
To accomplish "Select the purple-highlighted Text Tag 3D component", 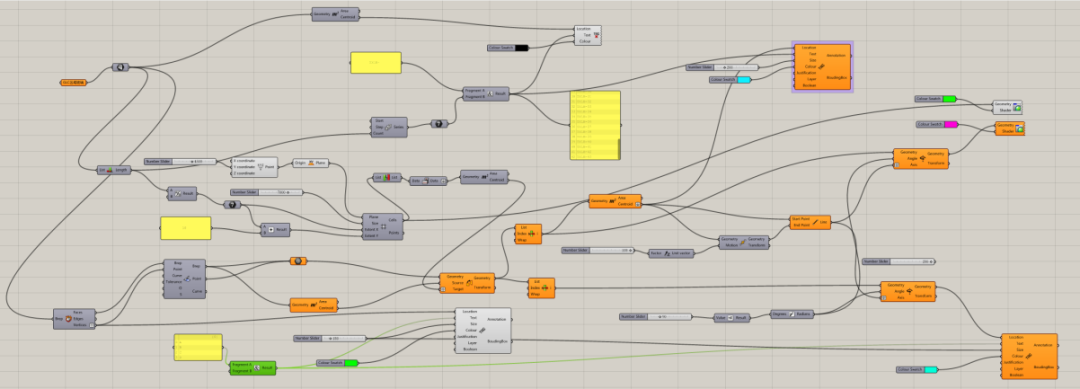I will click(822, 66).
